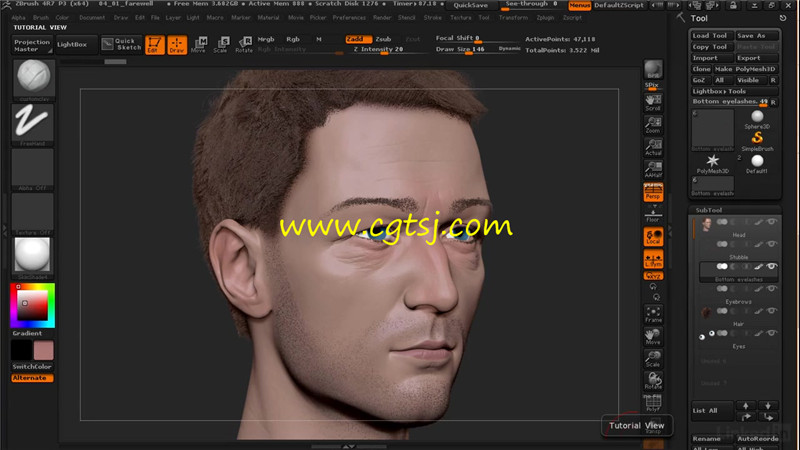The height and width of the screenshot is (450, 800).
Task: Click the Scroll navigation icon
Action: click(653, 103)
